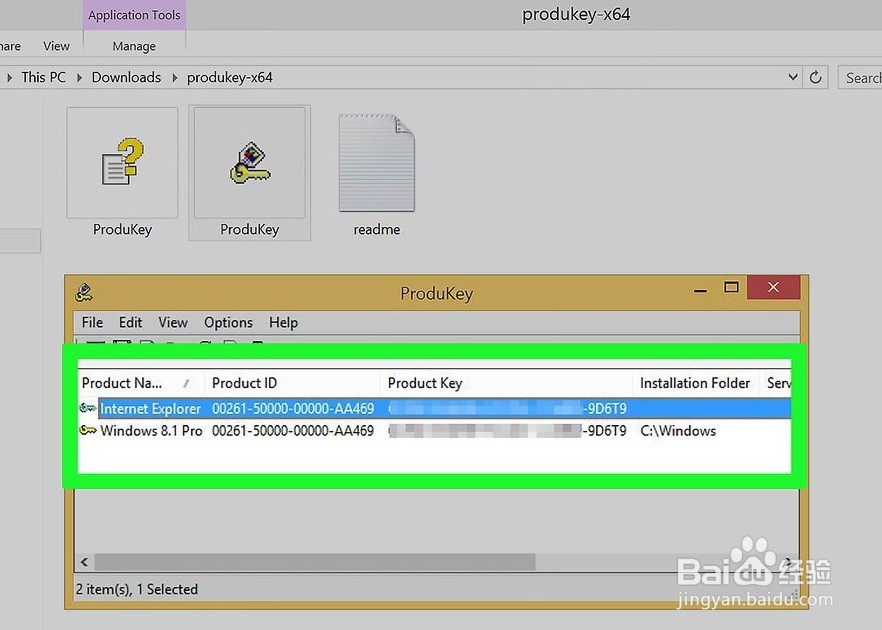Refresh the Explorer address bar
Screen dimensions: 882x630
(815, 77)
